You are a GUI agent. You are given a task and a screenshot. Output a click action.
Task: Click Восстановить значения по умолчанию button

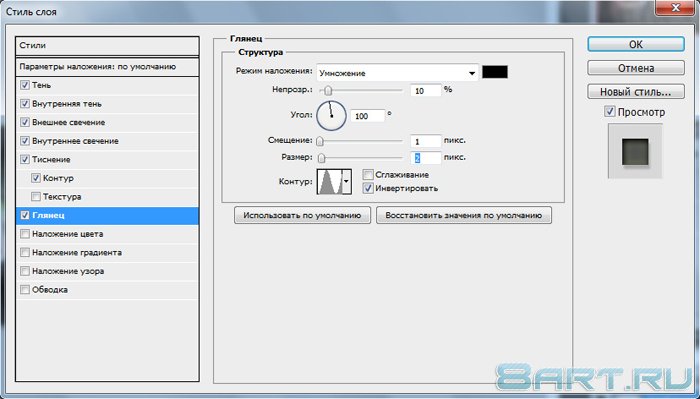pyautogui.click(x=464, y=215)
